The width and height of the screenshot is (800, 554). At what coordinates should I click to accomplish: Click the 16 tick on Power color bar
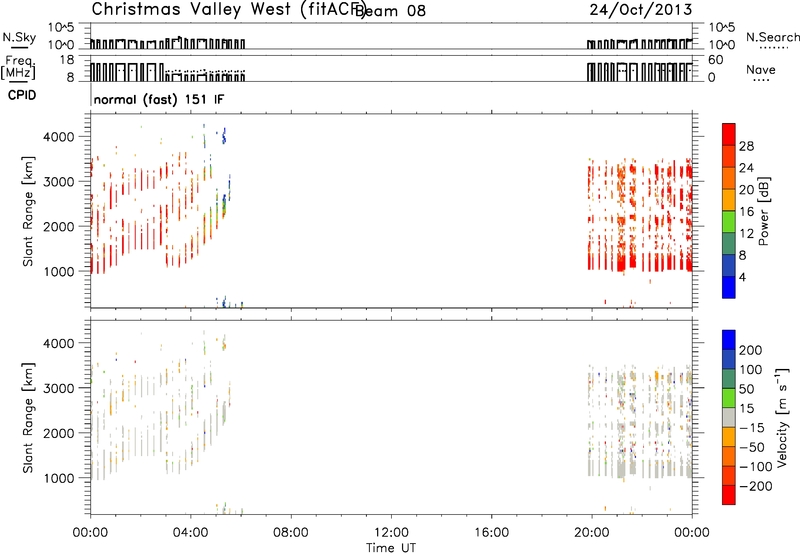point(746,212)
